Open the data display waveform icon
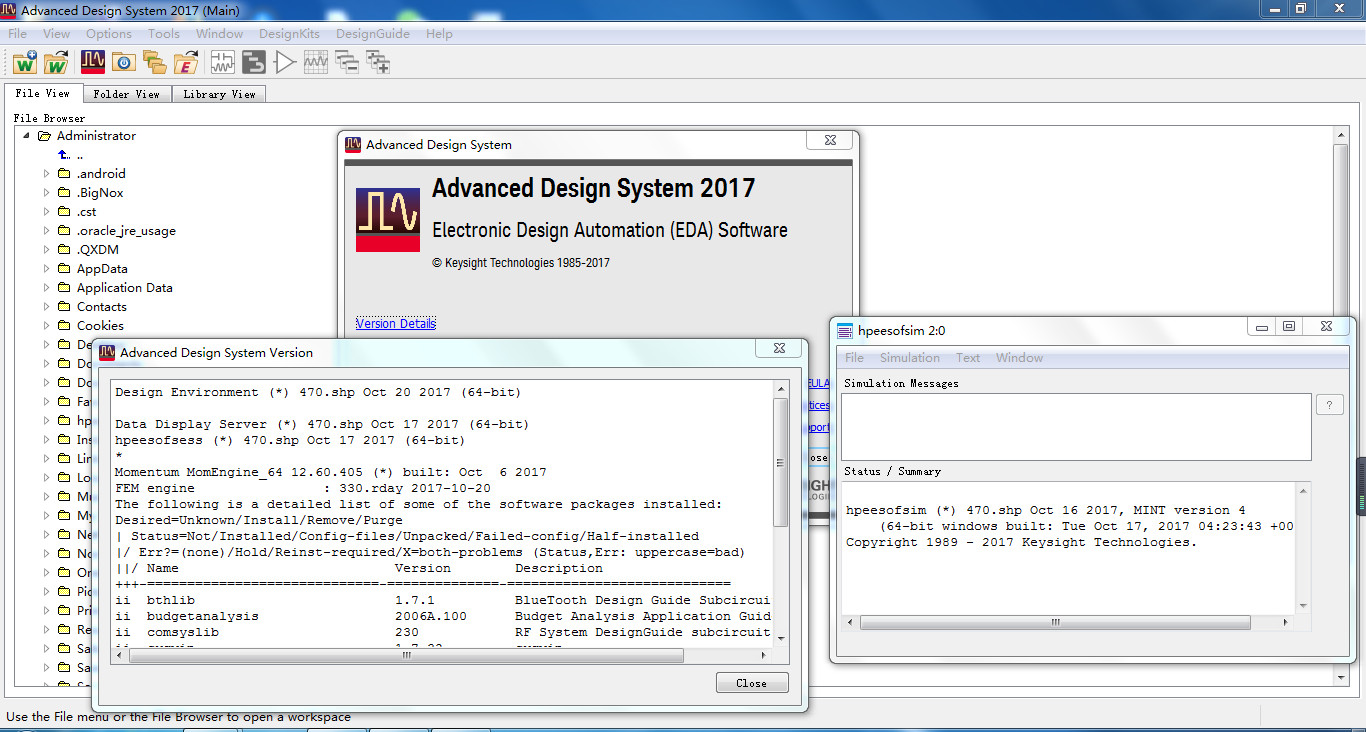The image size is (1366, 732). (x=315, y=61)
